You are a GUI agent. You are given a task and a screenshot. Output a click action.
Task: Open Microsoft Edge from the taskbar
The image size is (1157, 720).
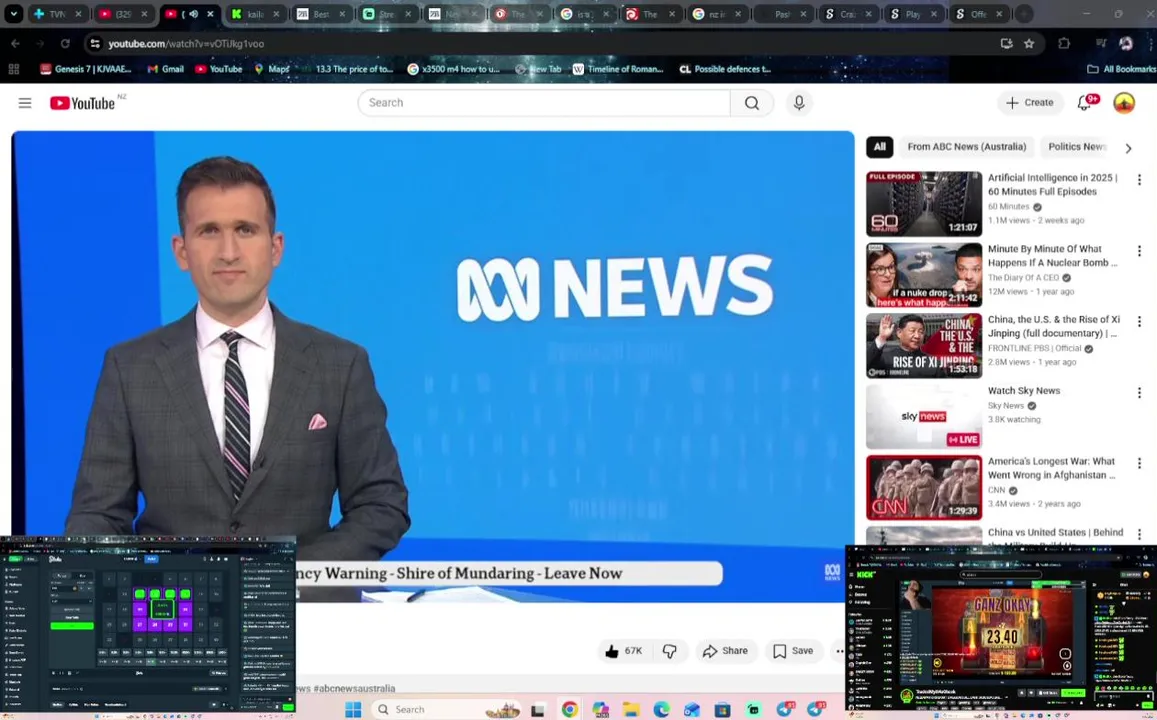coord(660,710)
